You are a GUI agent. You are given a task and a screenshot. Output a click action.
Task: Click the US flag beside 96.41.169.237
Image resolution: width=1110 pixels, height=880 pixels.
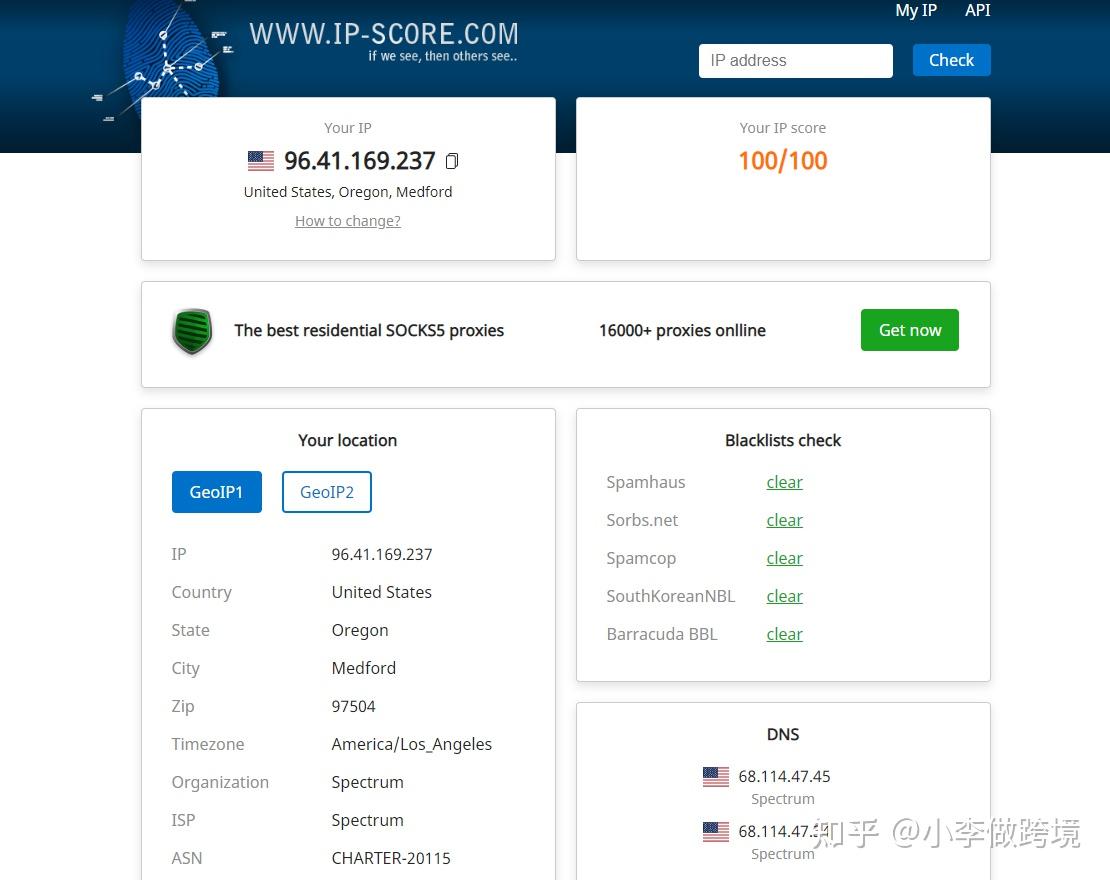coord(261,161)
